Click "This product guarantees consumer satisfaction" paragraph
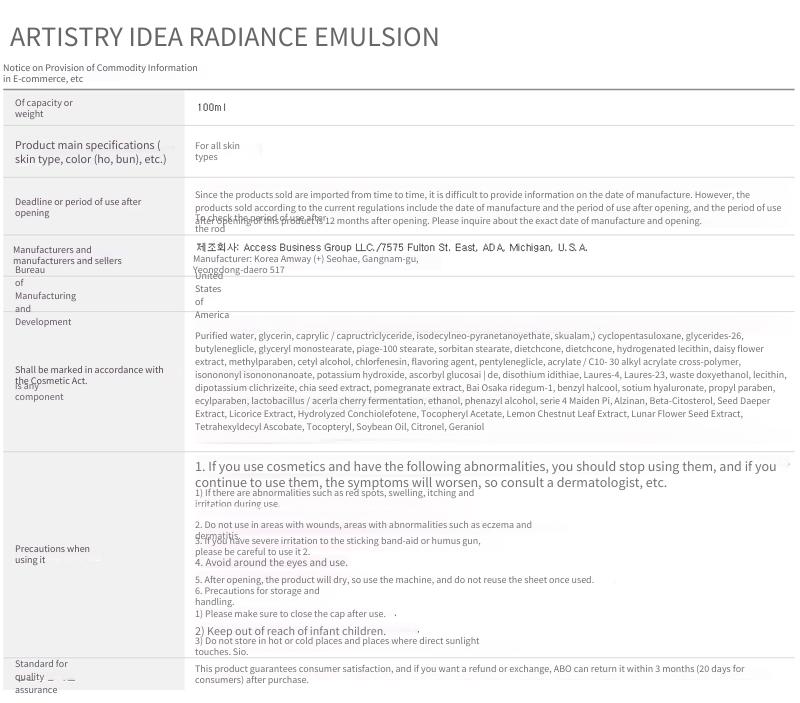The width and height of the screenshot is (800, 703). (x=469, y=674)
